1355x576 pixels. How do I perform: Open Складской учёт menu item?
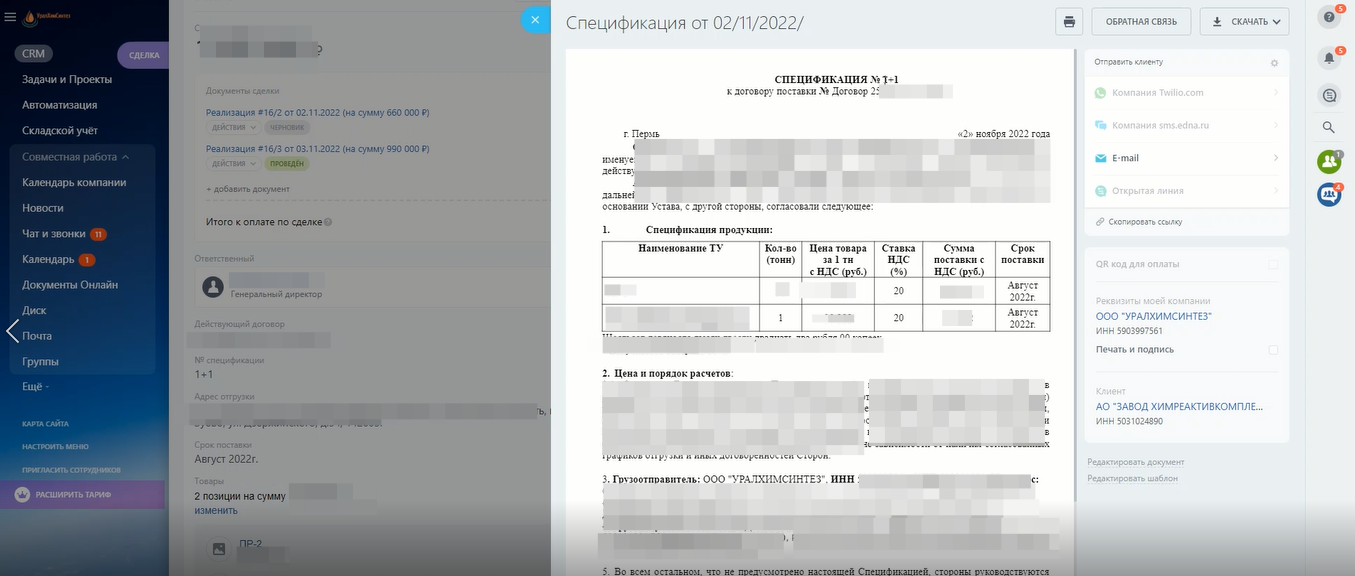(60, 131)
